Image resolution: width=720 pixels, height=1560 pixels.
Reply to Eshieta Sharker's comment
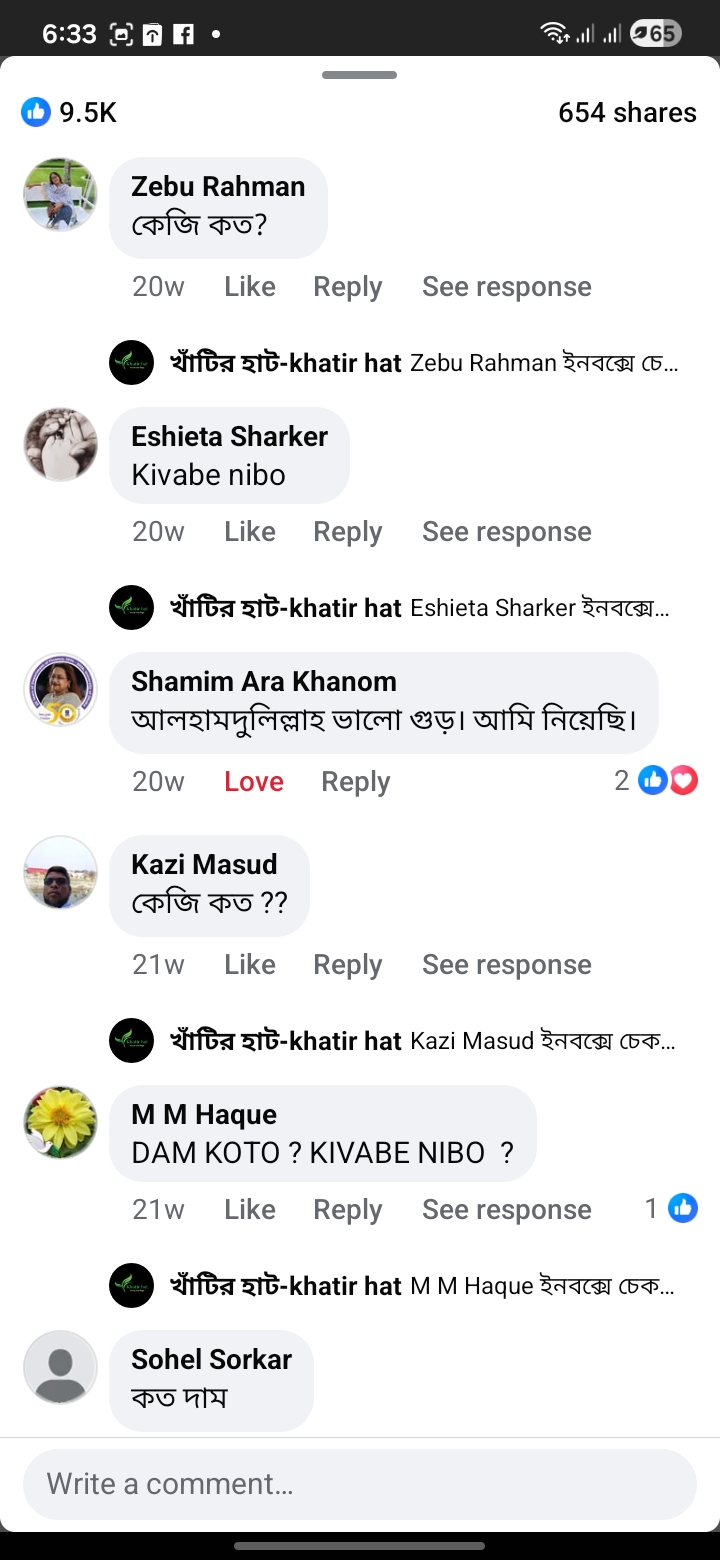347,532
